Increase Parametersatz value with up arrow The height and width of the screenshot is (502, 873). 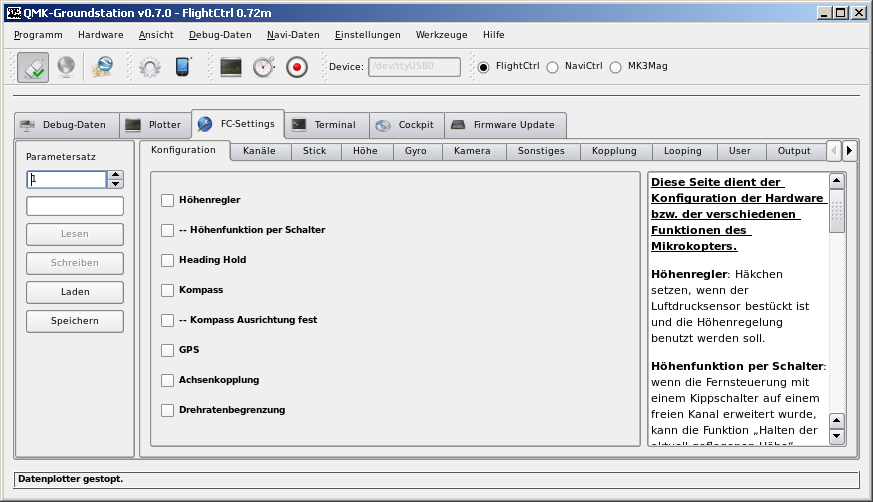point(116,175)
